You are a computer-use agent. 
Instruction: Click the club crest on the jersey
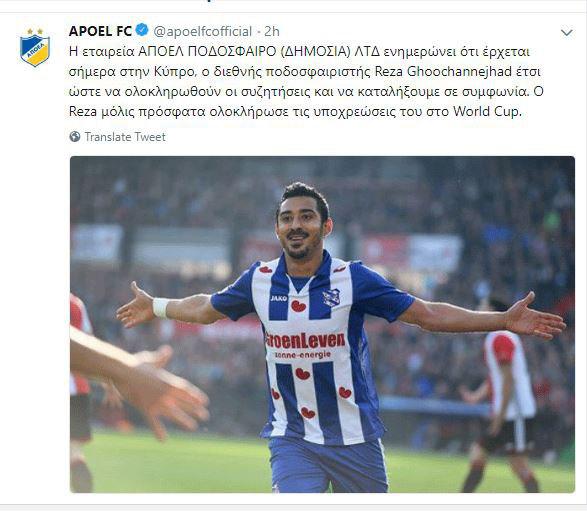click(331, 298)
